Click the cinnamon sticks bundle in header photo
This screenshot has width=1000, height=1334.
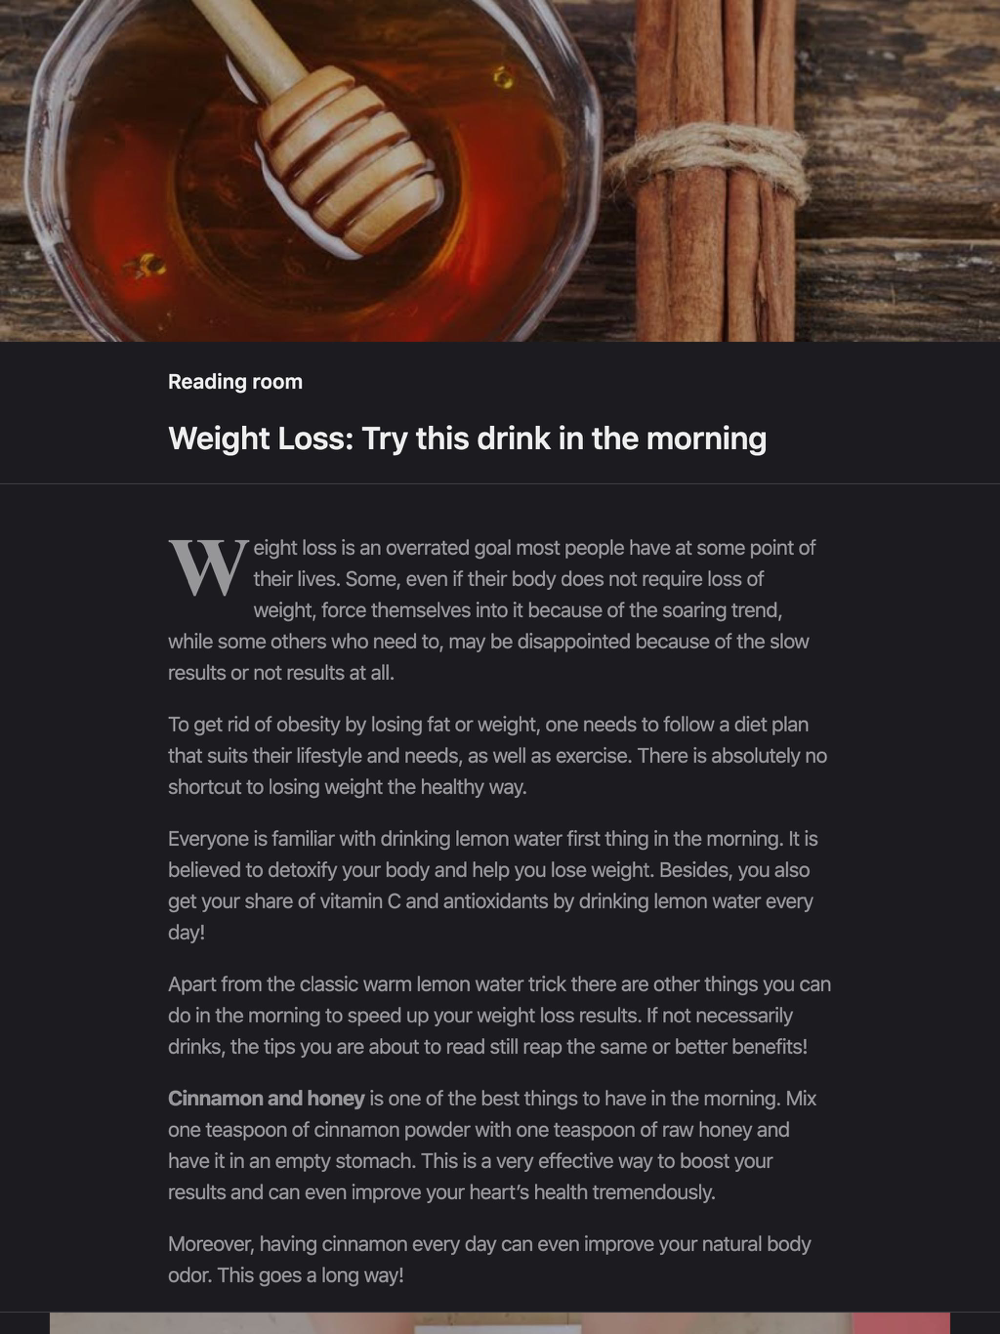(x=716, y=170)
